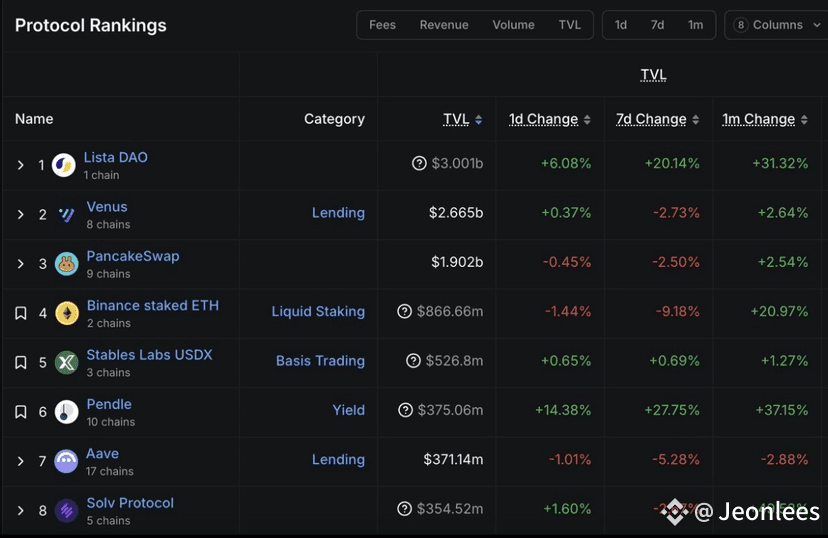828x538 pixels.
Task: Expand the Lista DAO row
Action: 21,165
